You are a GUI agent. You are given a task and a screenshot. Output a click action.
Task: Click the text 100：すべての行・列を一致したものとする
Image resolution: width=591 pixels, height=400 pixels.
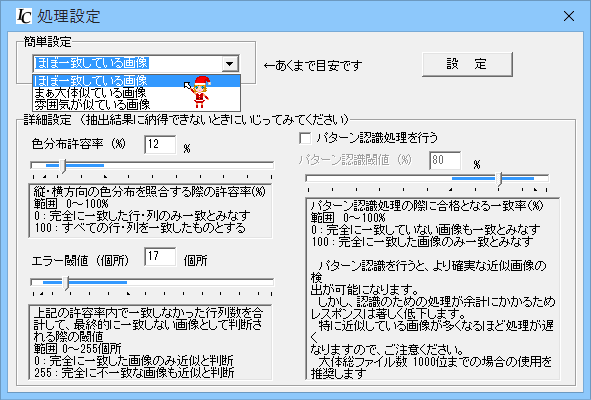(x=140, y=228)
